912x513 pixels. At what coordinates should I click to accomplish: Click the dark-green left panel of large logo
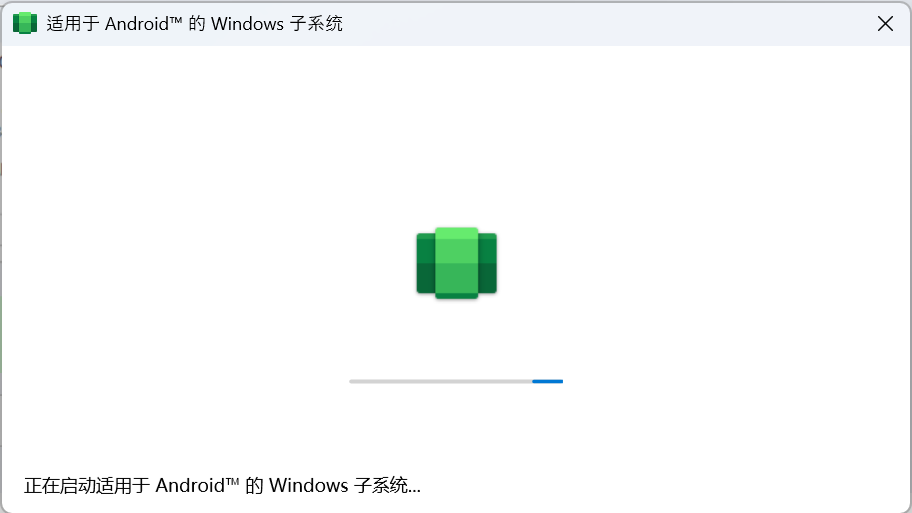pos(426,263)
